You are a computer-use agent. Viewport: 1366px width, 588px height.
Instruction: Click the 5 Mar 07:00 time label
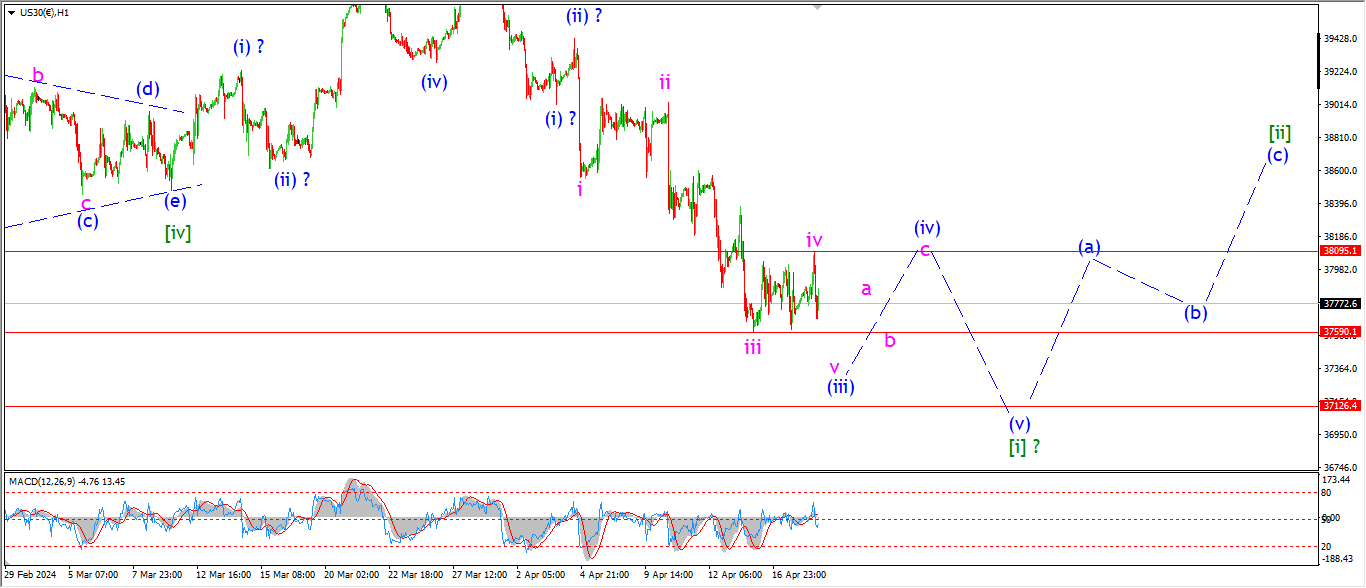pyautogui.click(x=91, y=575)
